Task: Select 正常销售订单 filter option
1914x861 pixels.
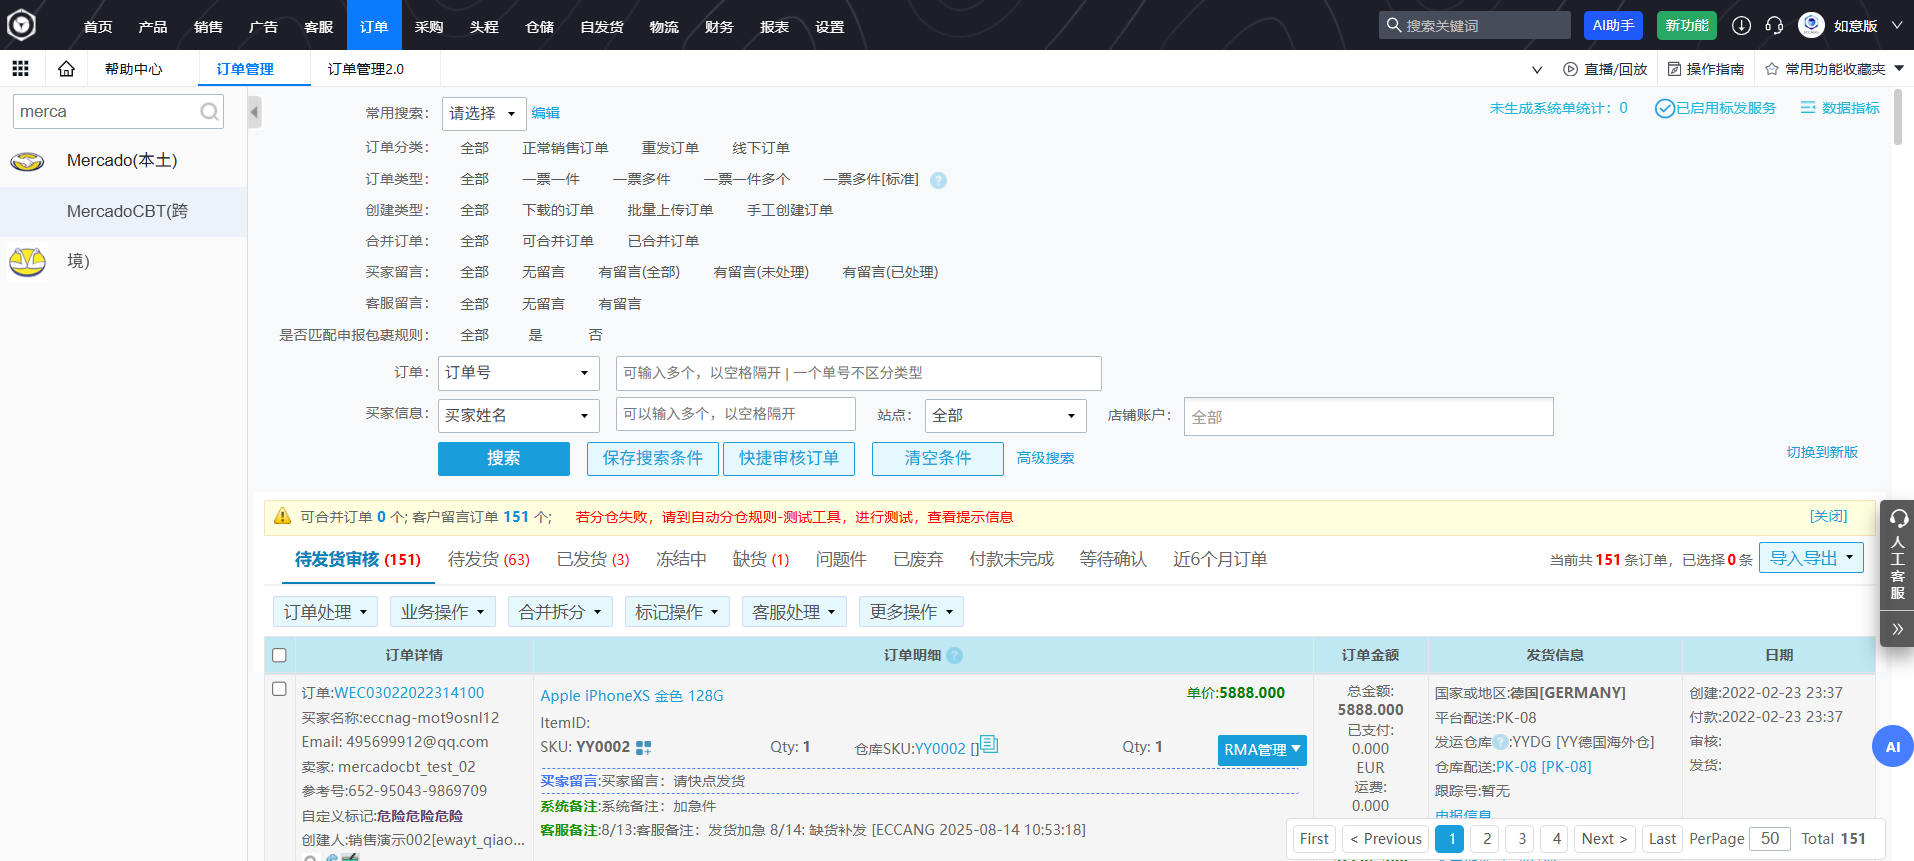Action: [565, 148]
